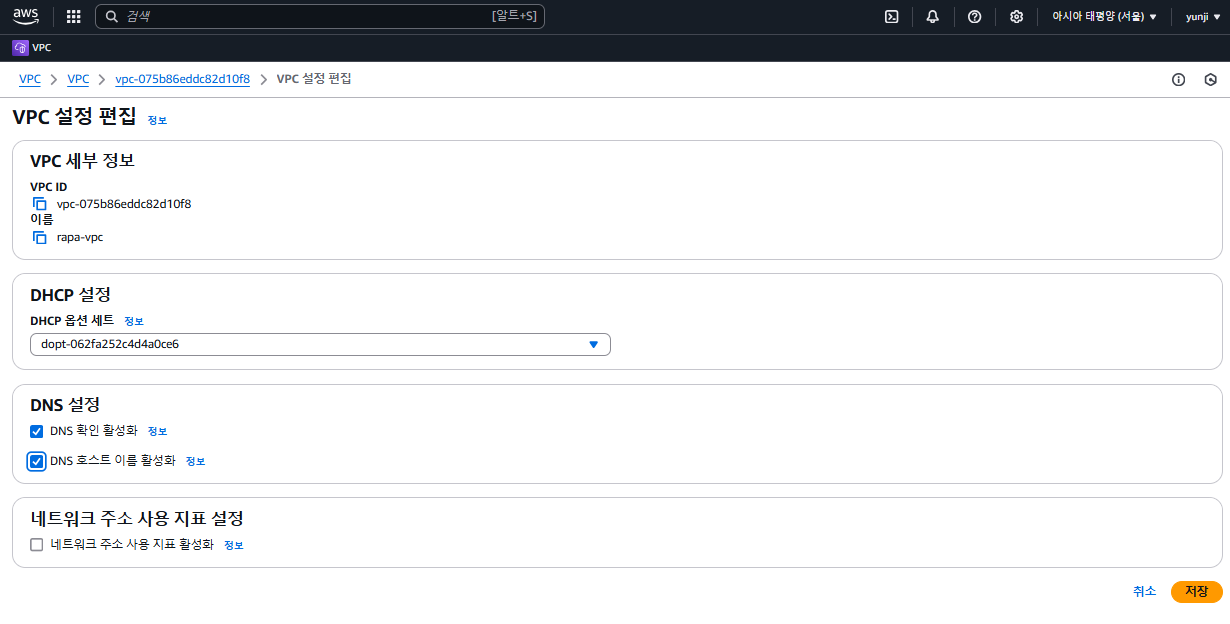Click the 저장 save button

pyautogui.click(x=1197, y=591)
